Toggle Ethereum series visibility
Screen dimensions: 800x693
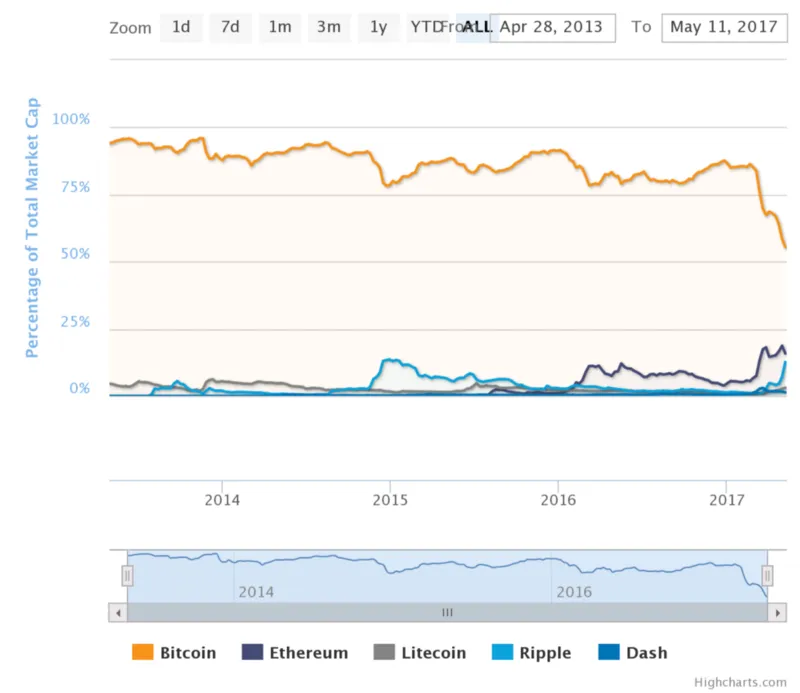coord(295,653)
